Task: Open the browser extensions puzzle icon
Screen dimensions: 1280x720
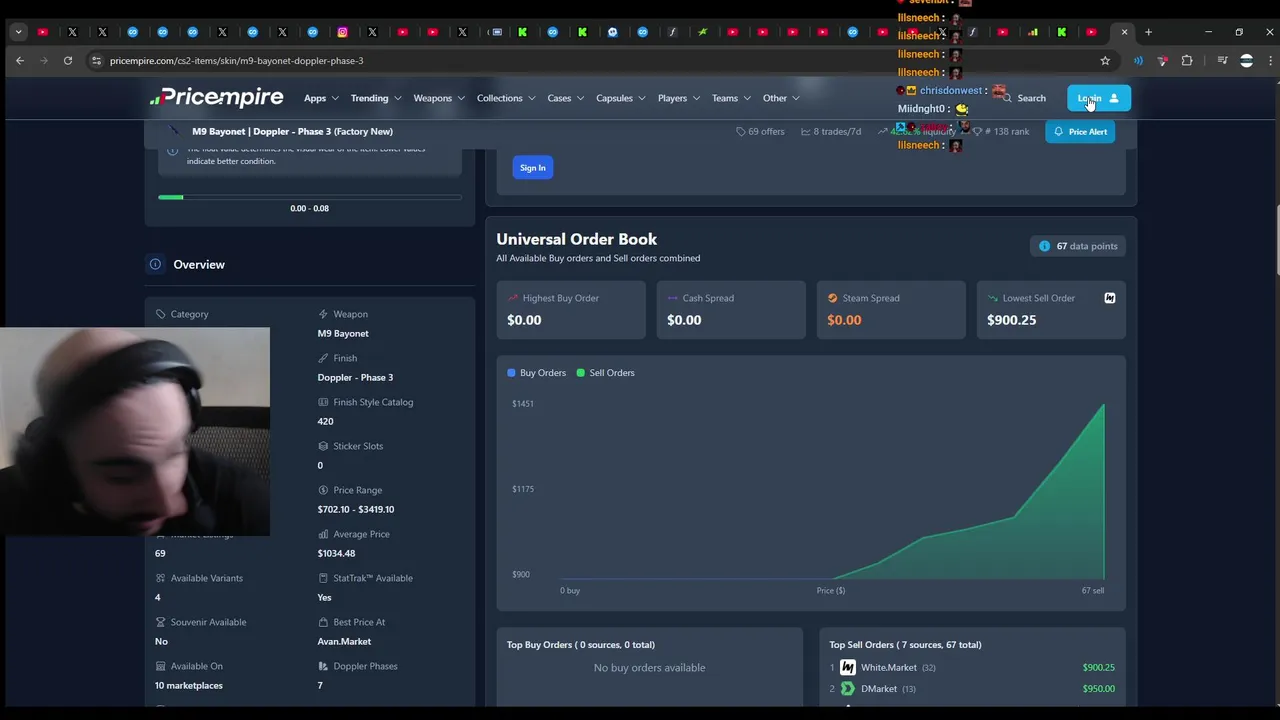Action: click(x=1187, y=61)
